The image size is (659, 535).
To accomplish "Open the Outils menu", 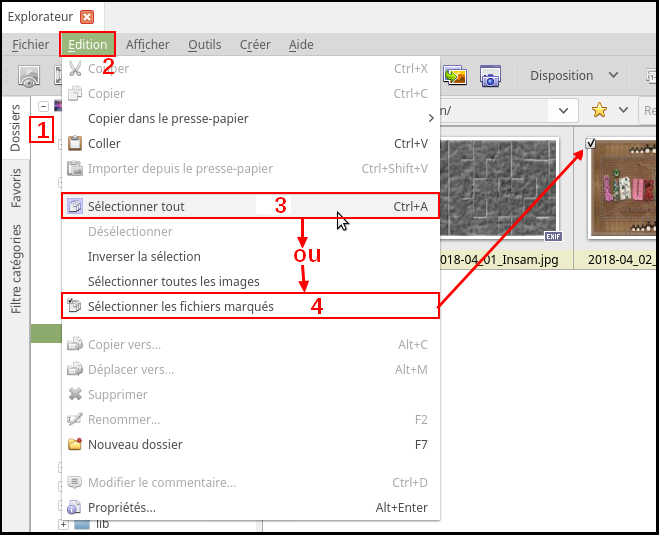I will point(205,45).
